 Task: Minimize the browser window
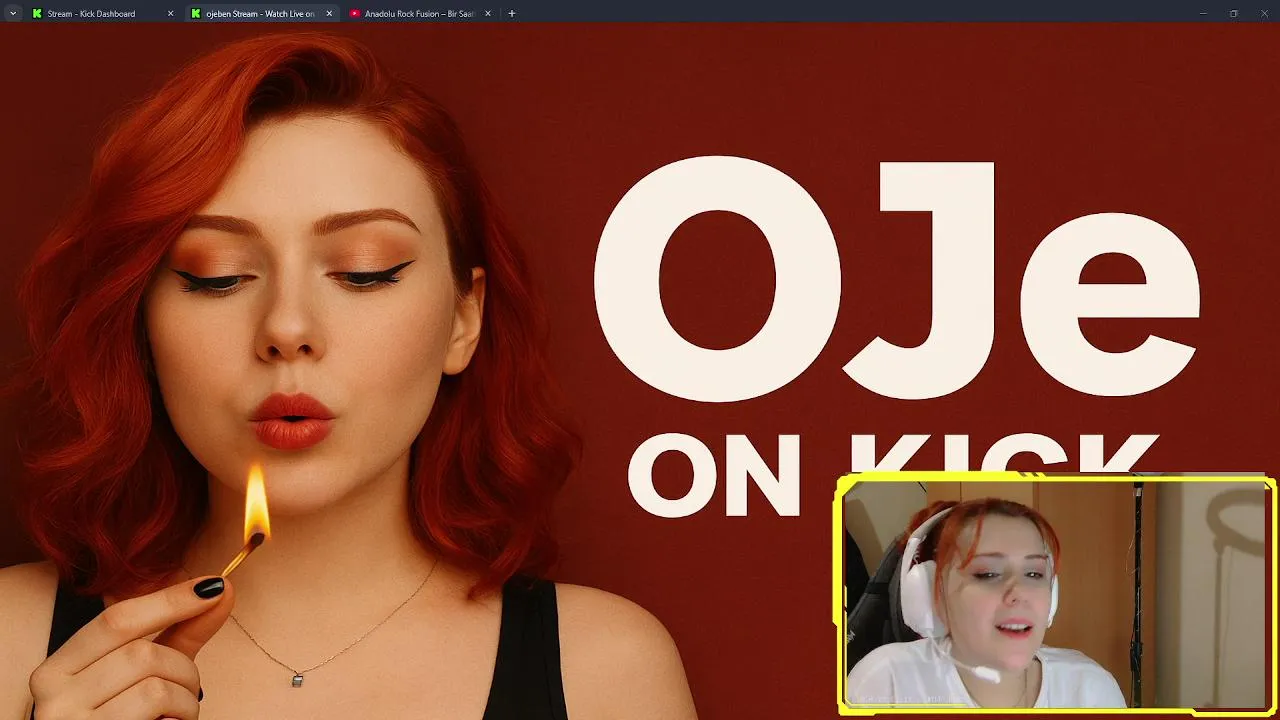(1203, 14)
